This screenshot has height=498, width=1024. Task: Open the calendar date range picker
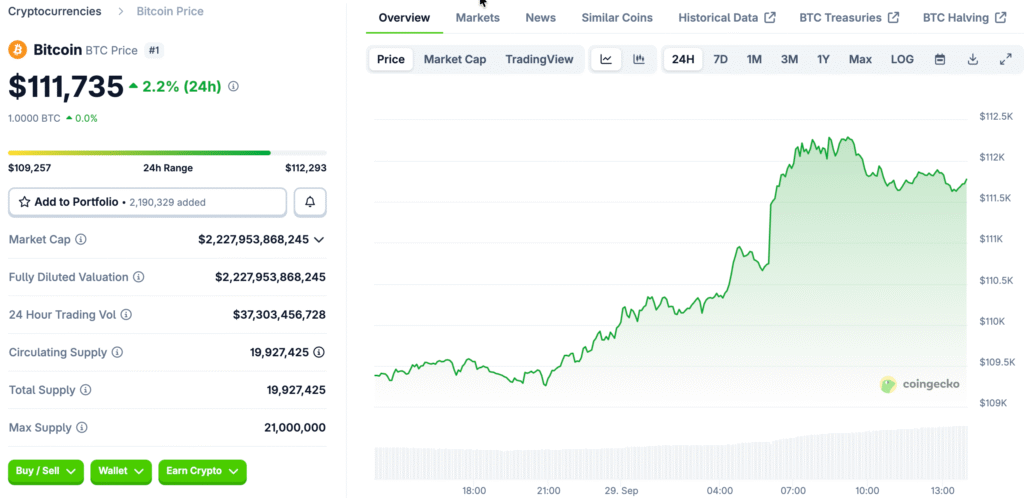(x=940, y=59)
